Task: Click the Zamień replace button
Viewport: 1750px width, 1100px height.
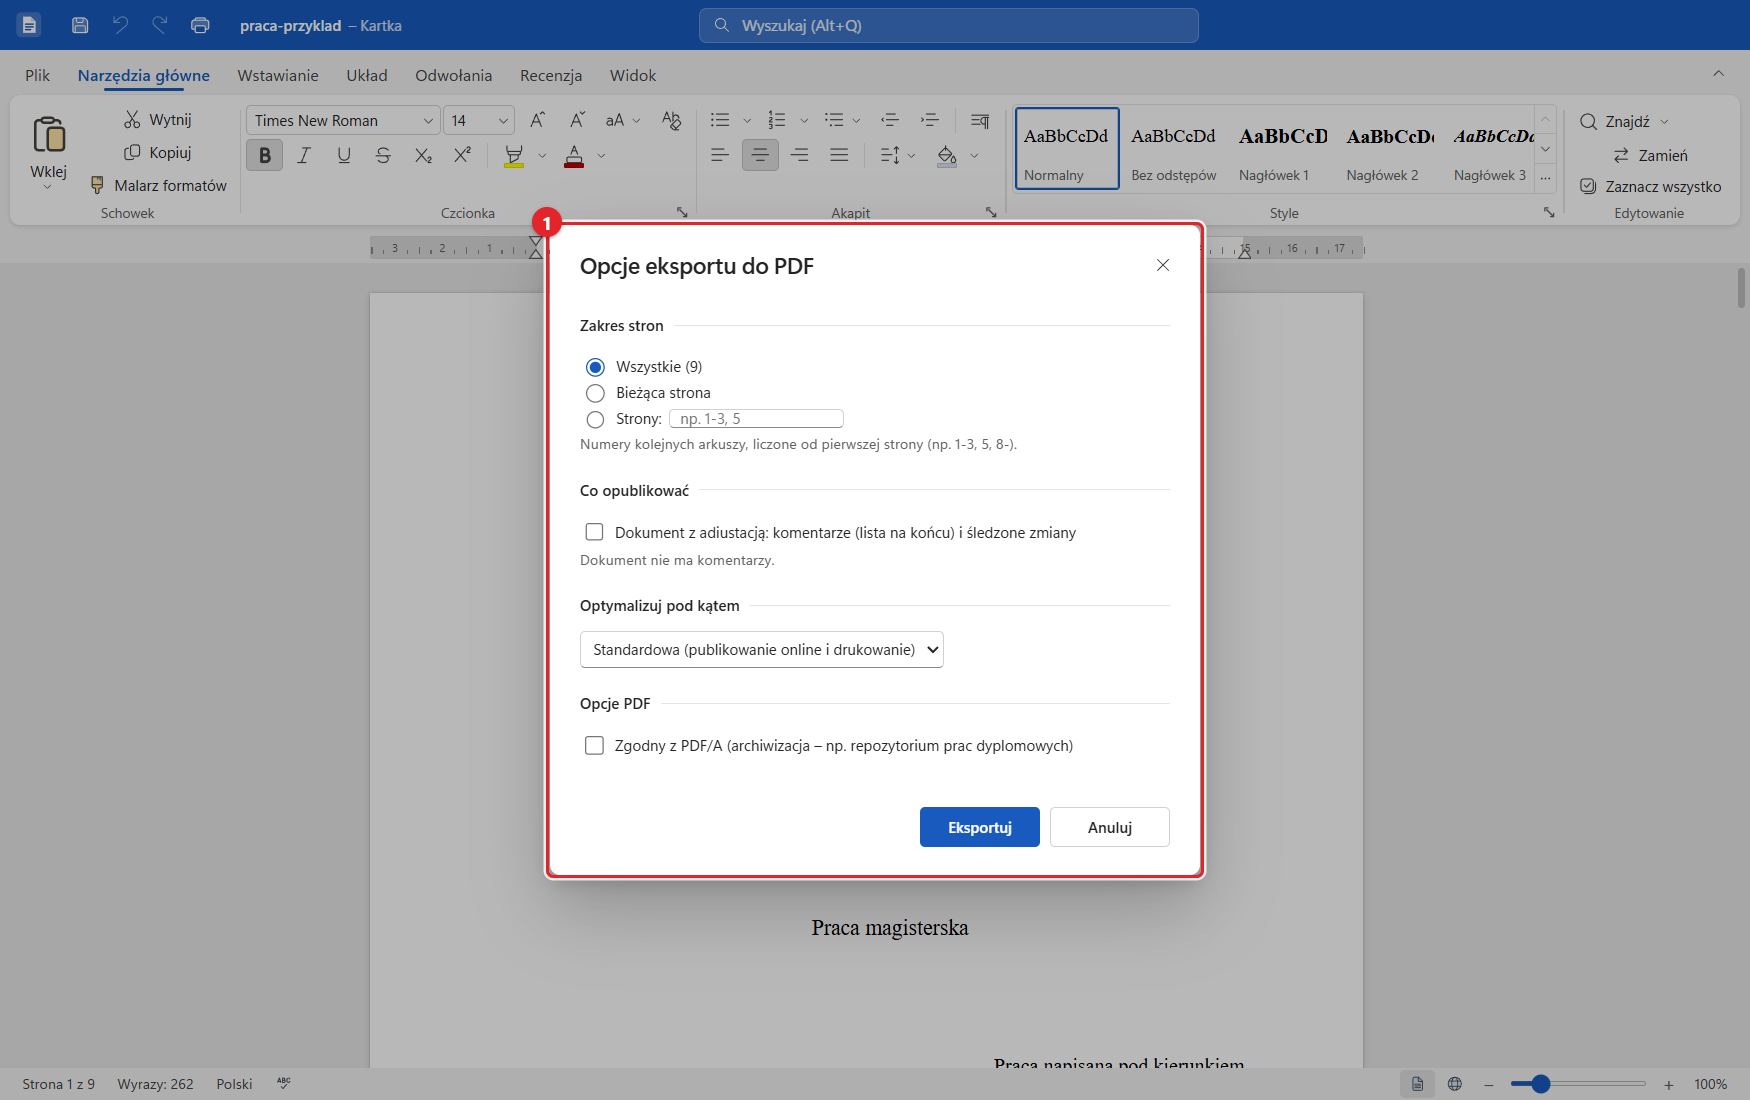Action: [1650, 155]
